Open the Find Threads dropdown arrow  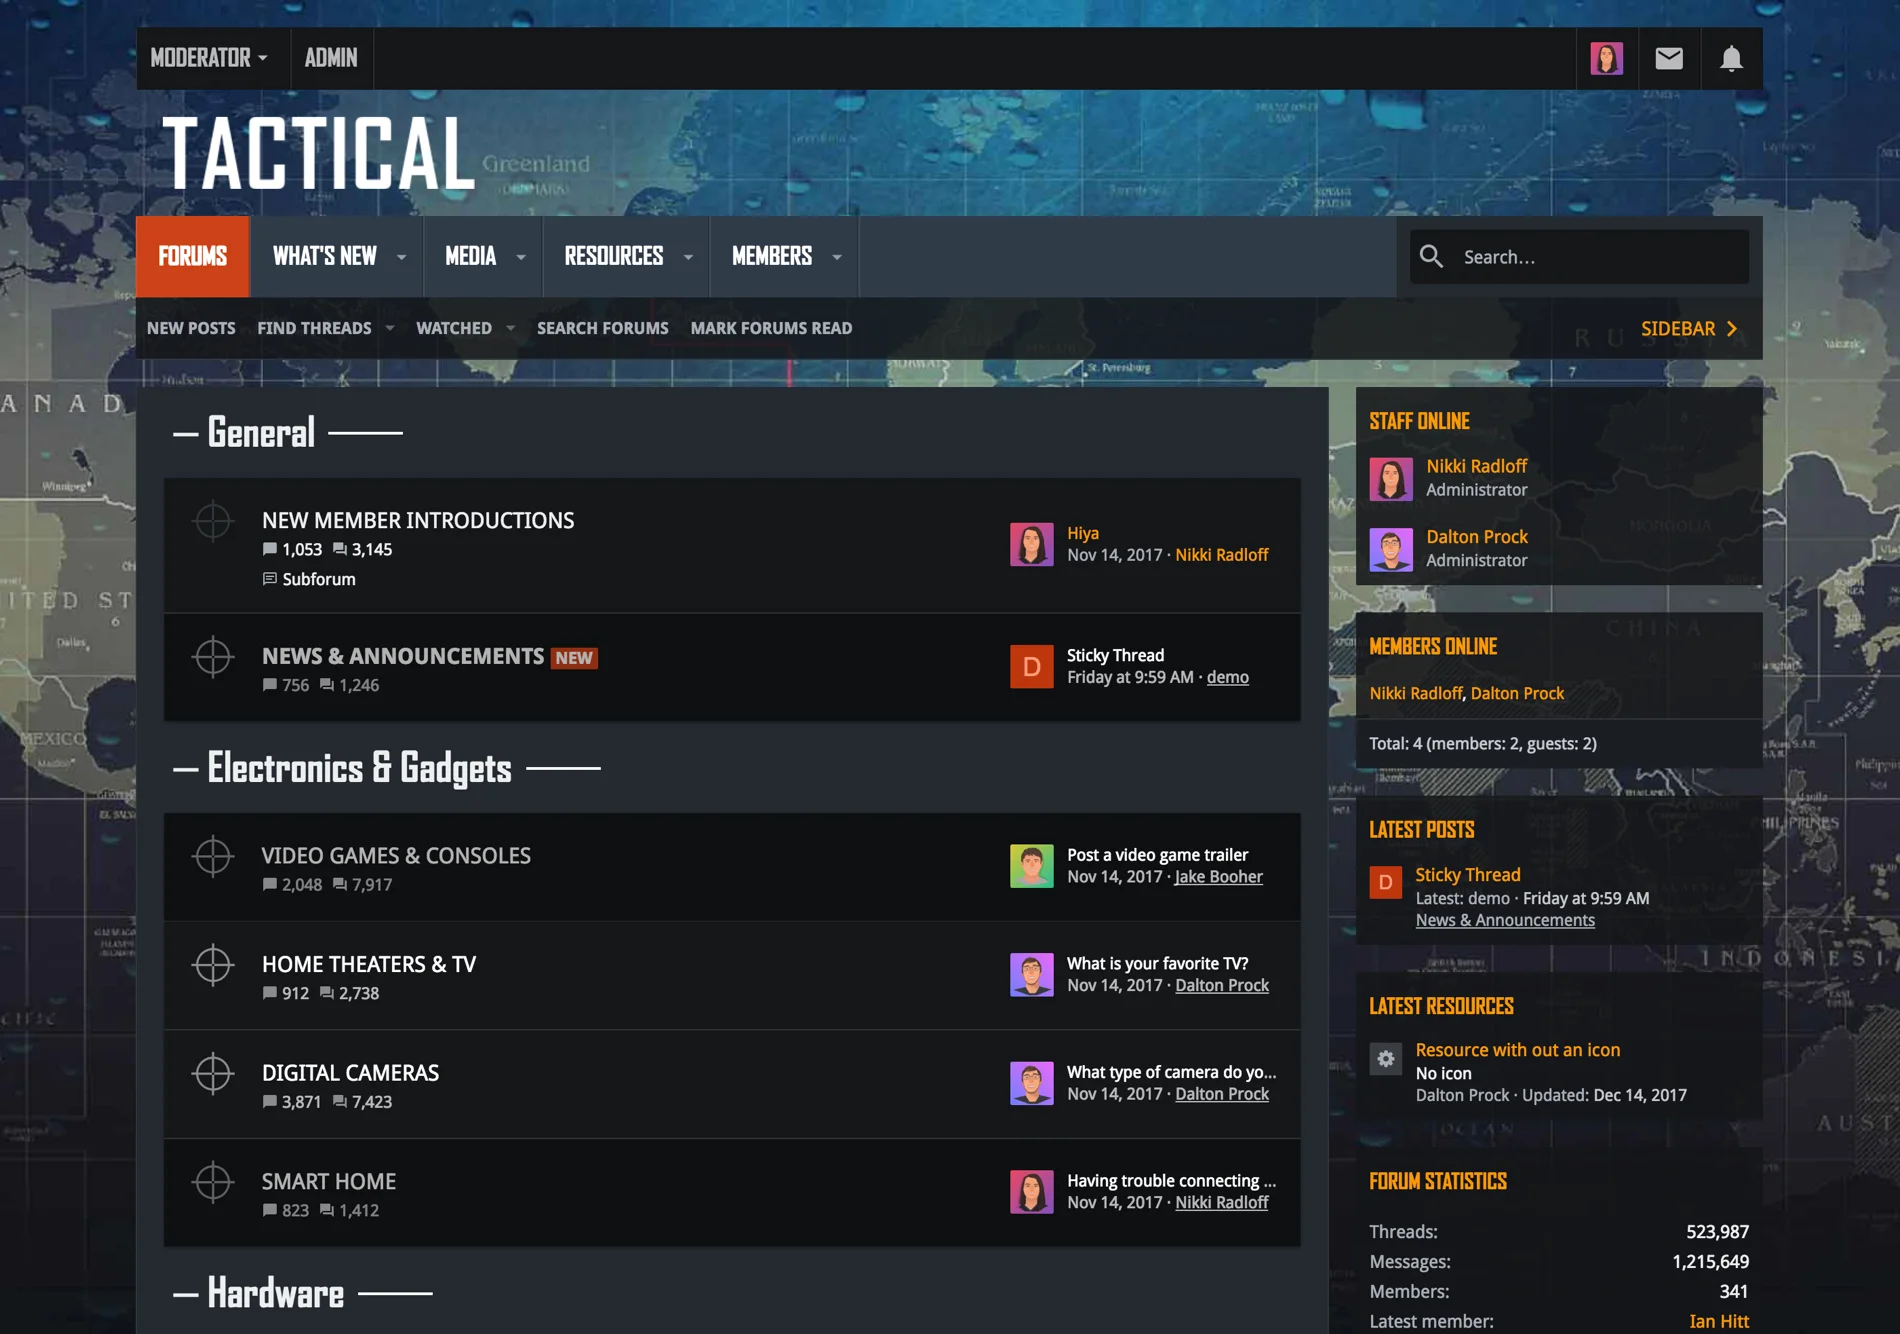(x=390, y=328)
